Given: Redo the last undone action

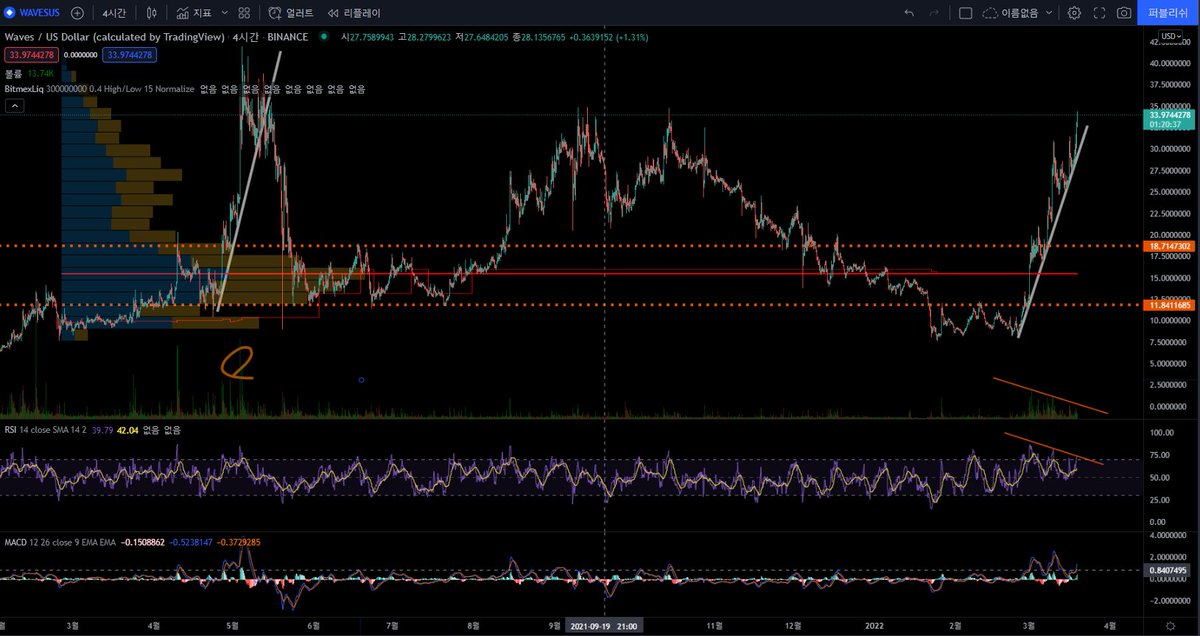Looking at the screenshot, I should pos(934,14).
